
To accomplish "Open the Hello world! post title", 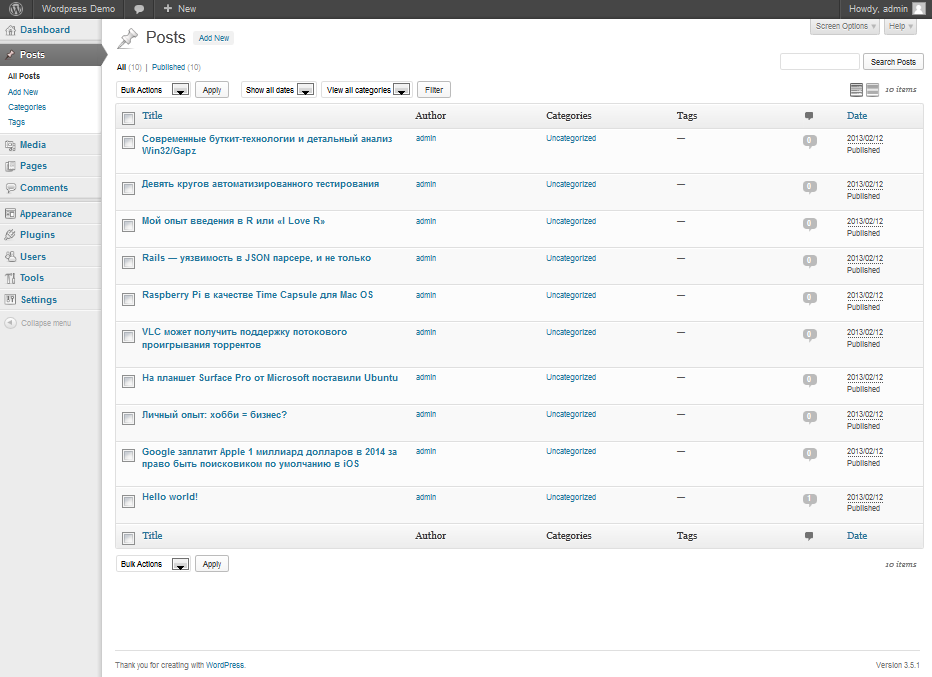I will coord(169,497).
